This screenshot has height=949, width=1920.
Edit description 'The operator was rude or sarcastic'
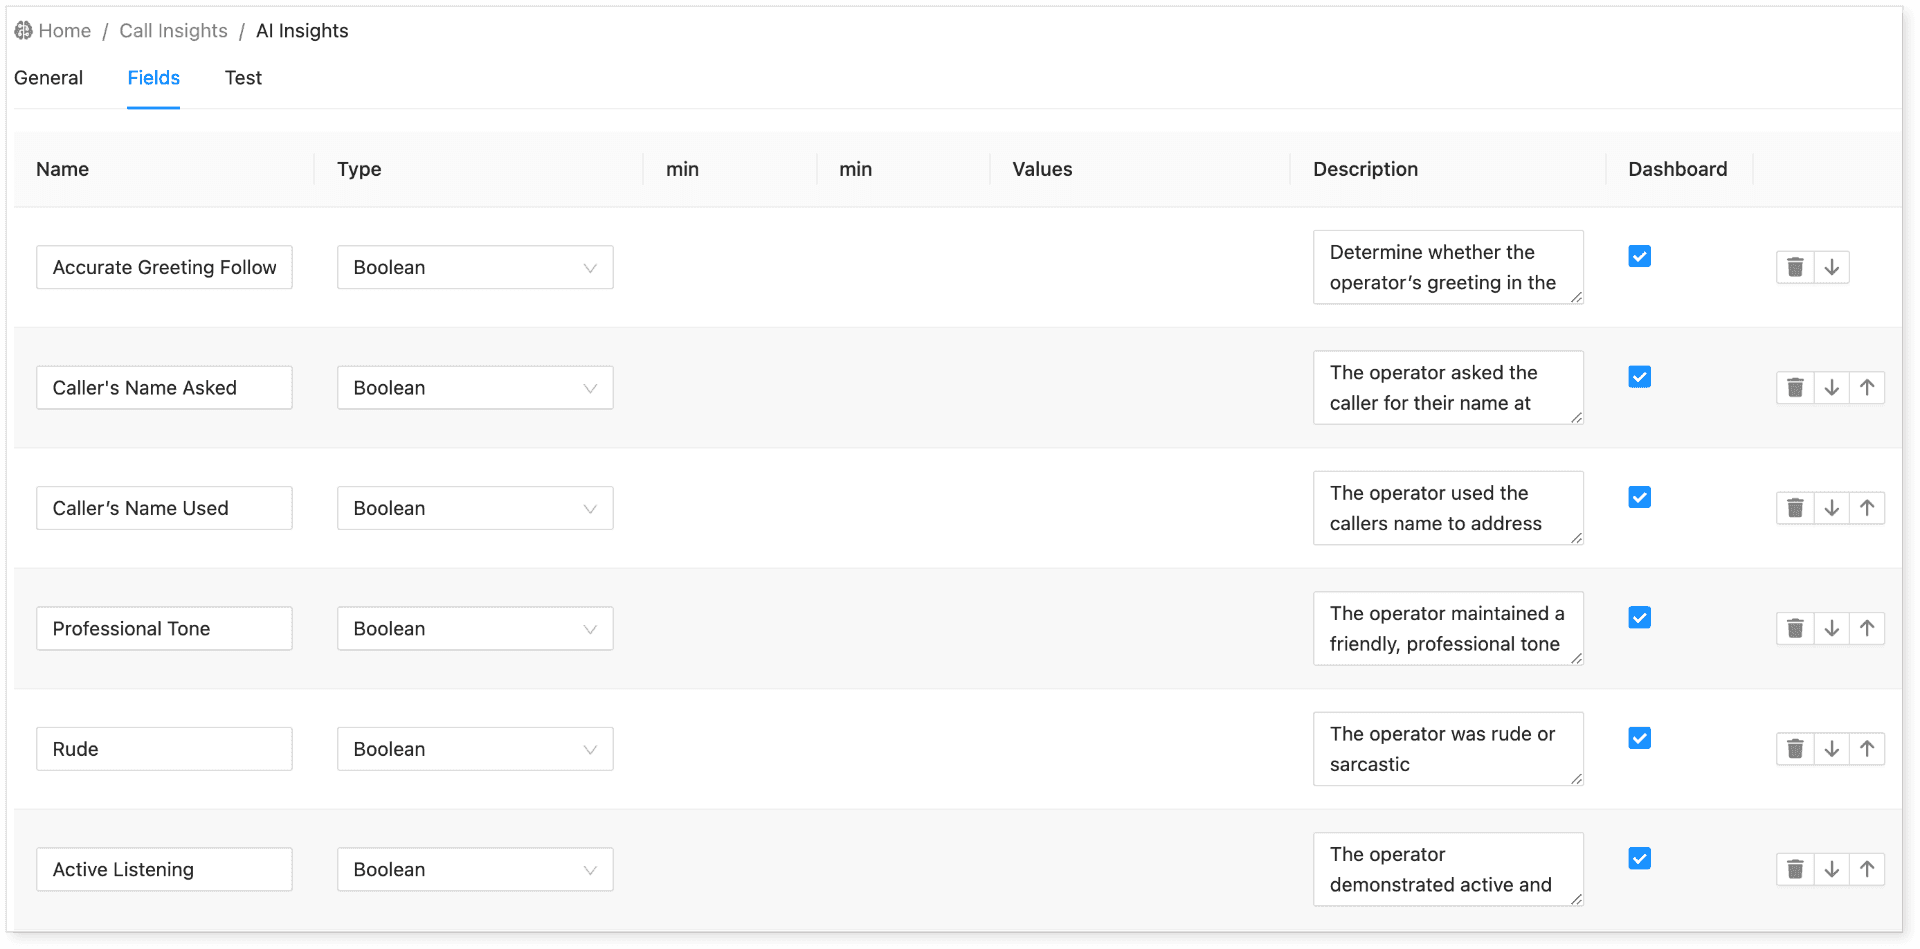[x=1448, y=749]
